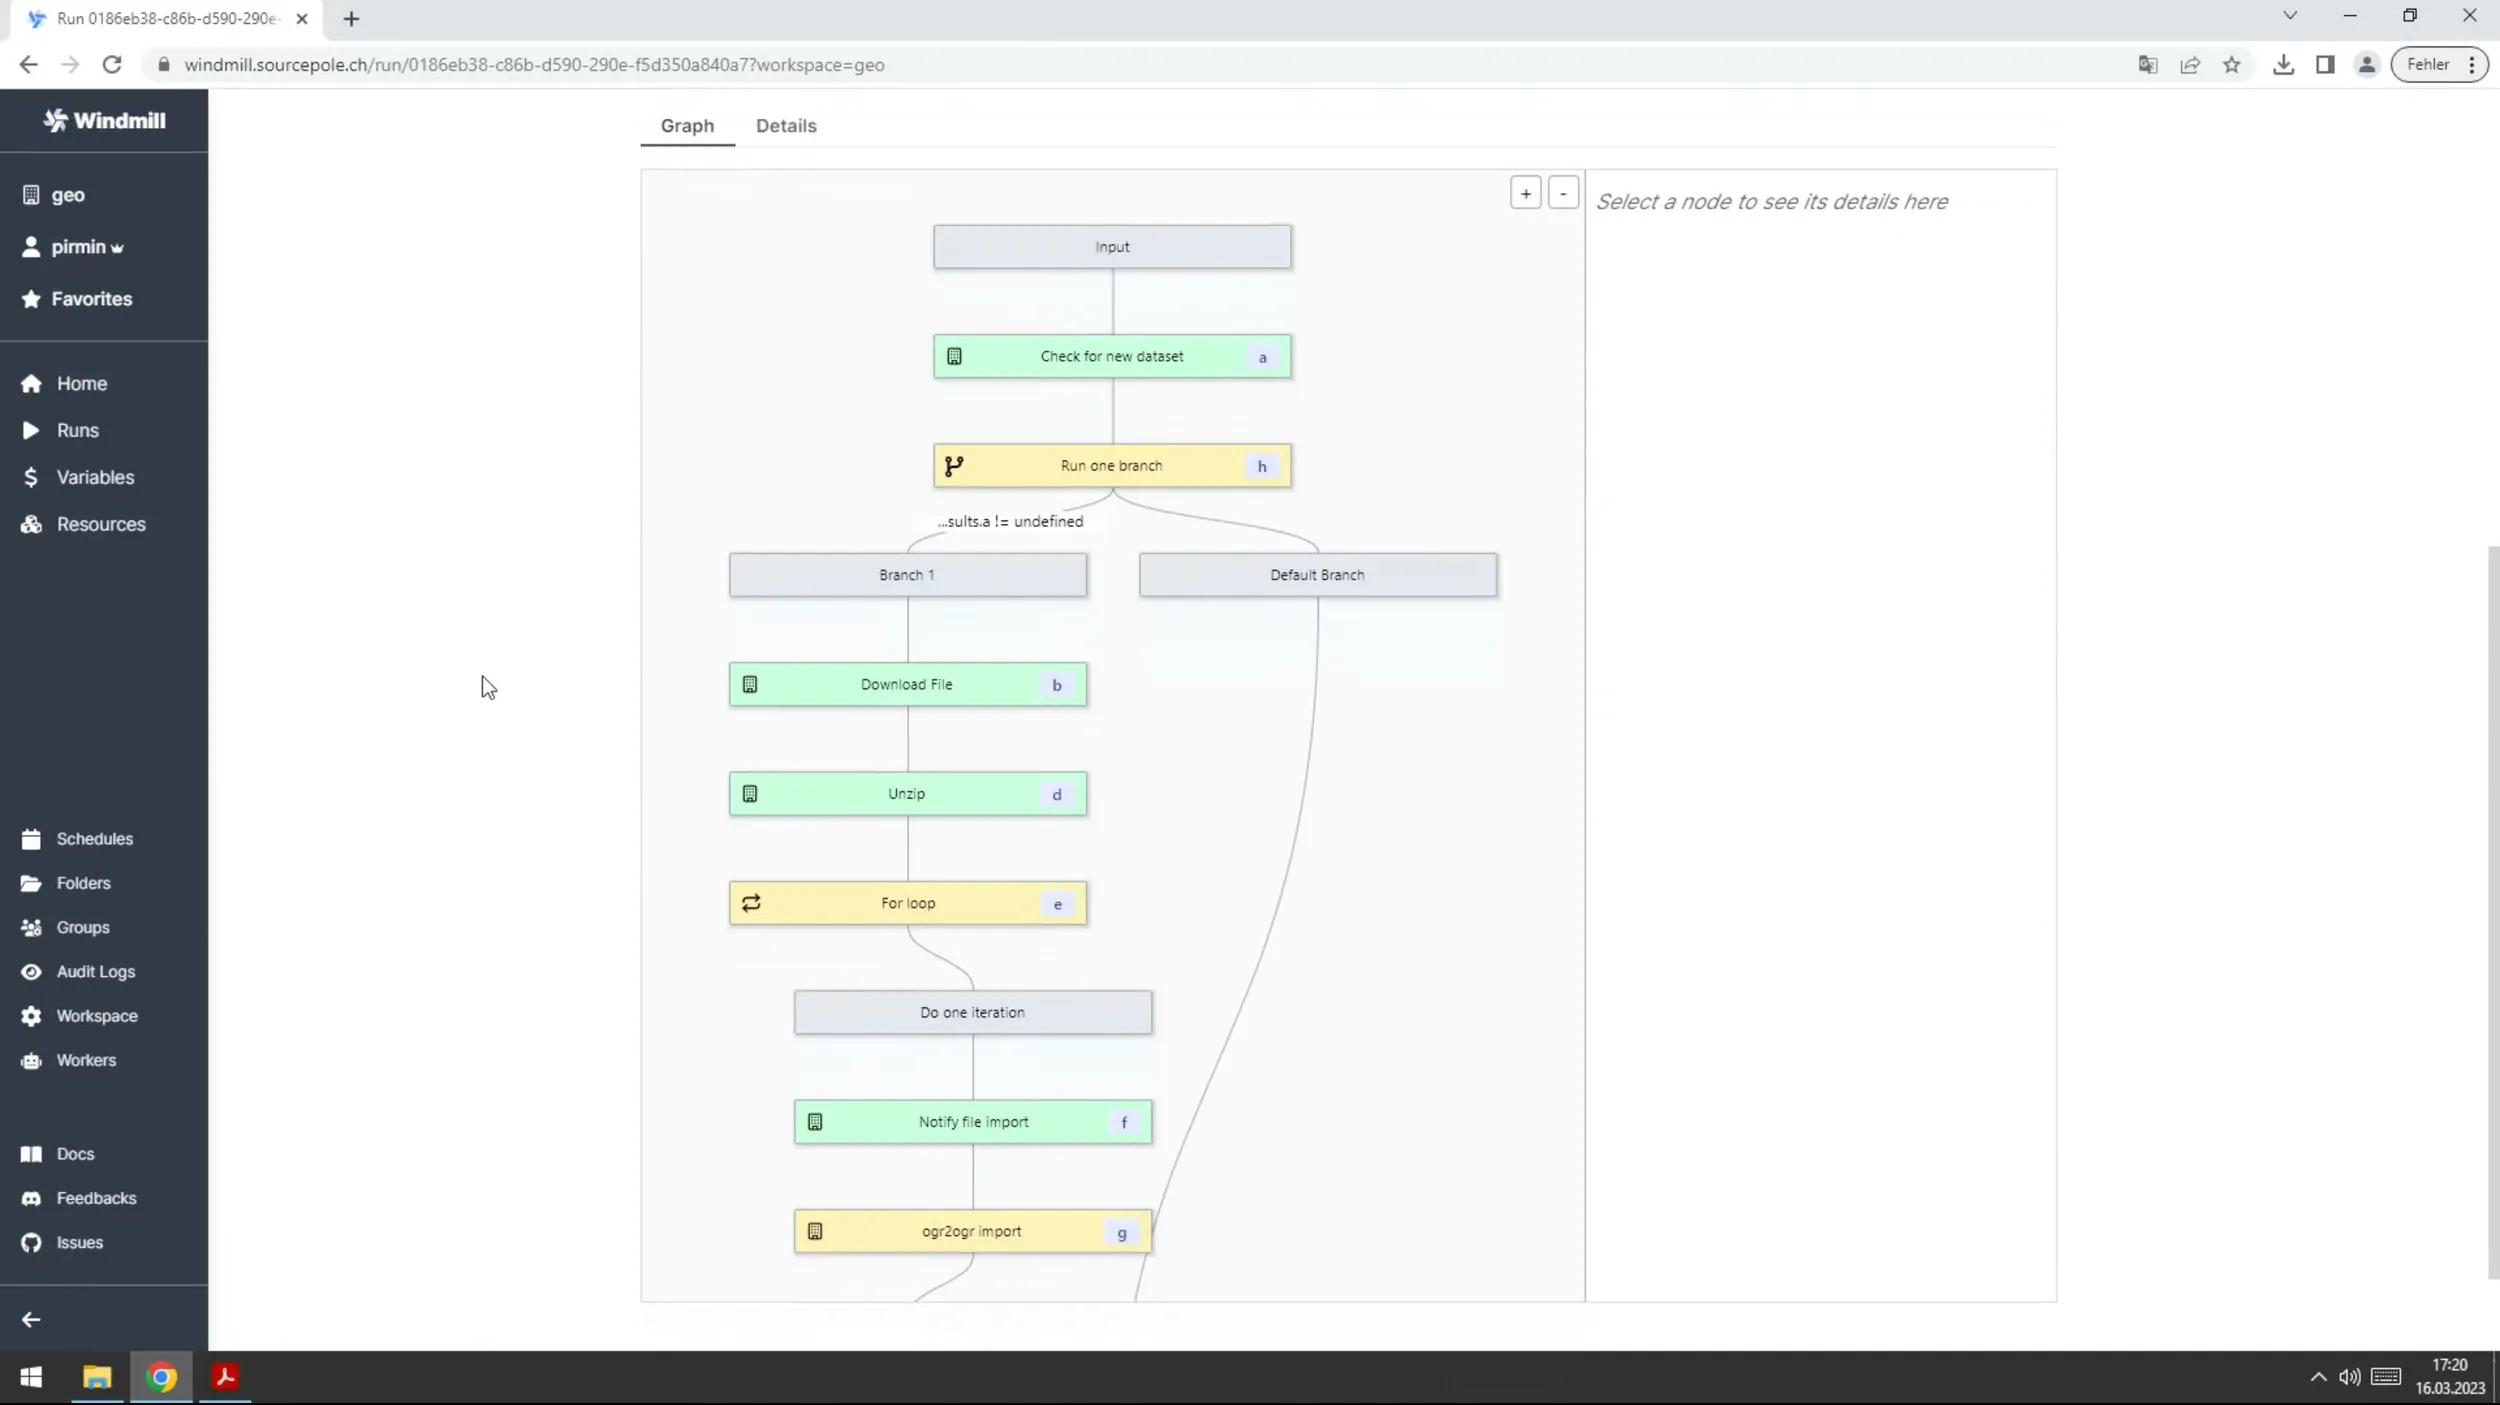Click the ogr2ogr import script icon

[x=816, y=1230]
